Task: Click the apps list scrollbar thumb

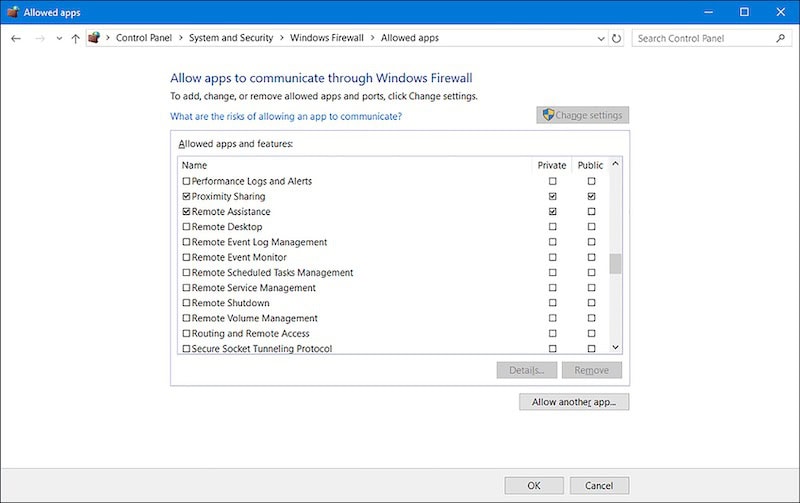Action: pos(615,264)
